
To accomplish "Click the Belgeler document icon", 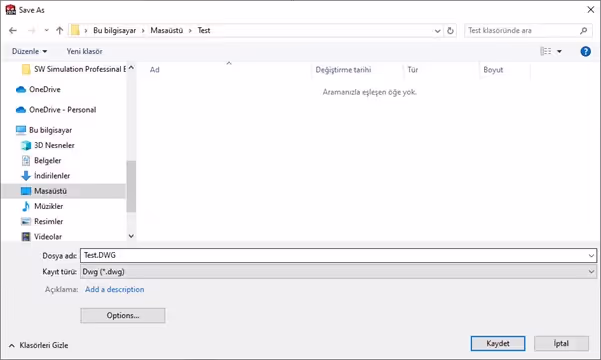I will tap(26, 161).
